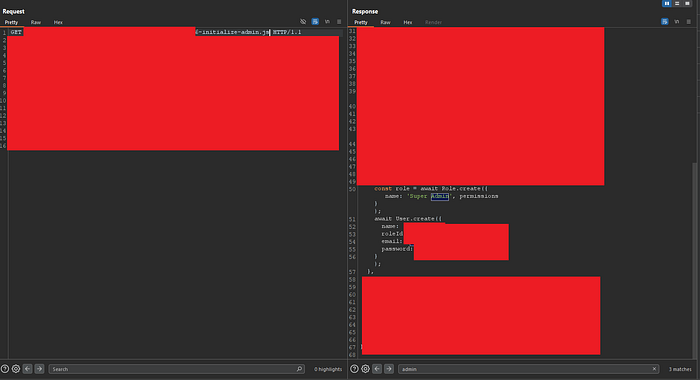Viewport: 700px width, 380px height.
Task: Click 'await User.create({' code line
Action: [408, 219]
